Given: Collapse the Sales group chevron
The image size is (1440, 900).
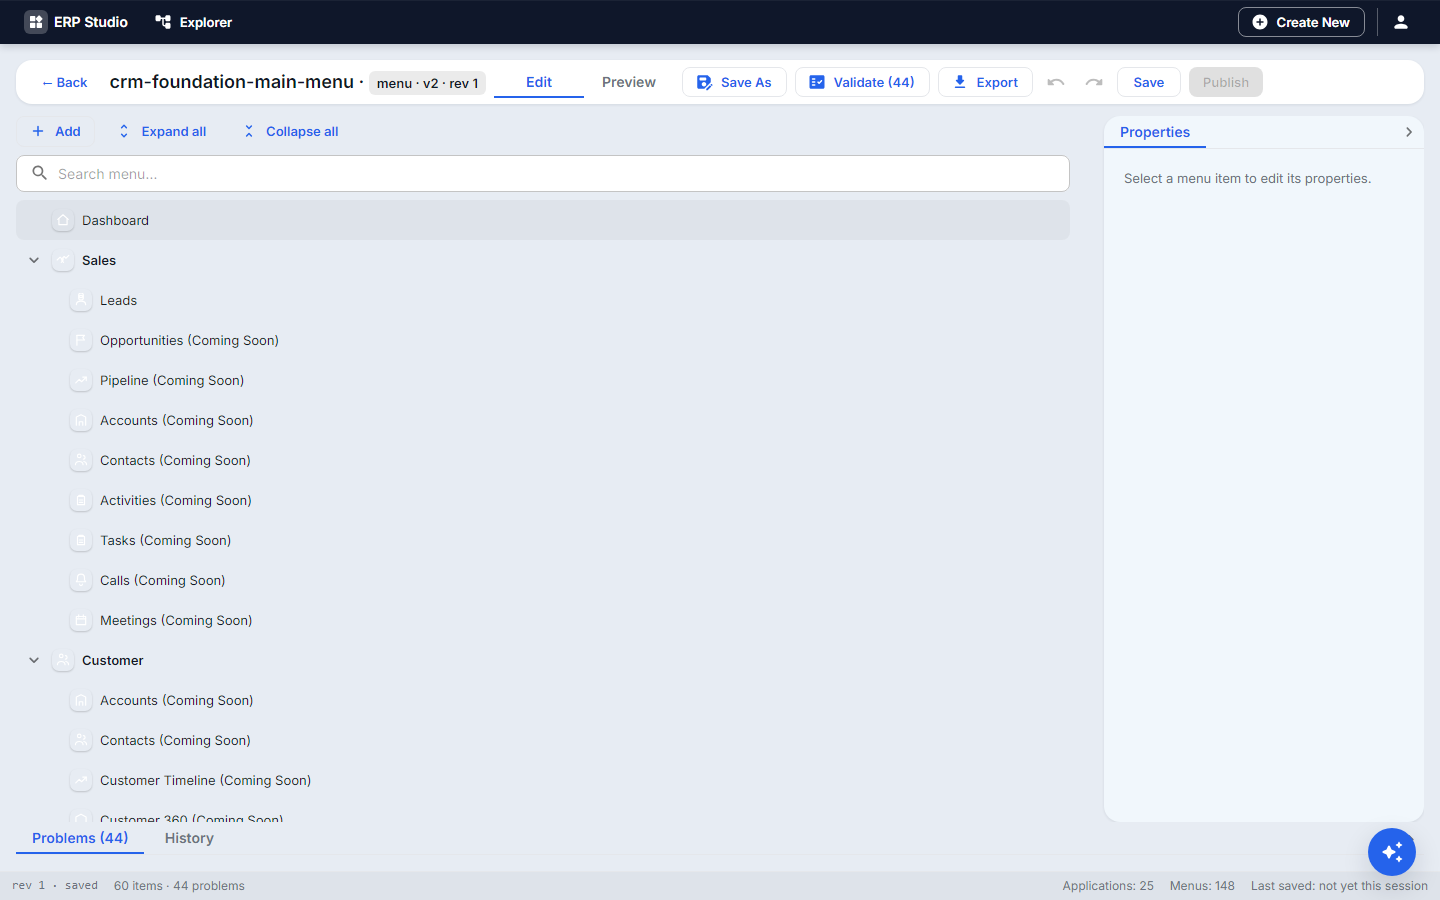Looking at the screenshot, I should 34,260.
